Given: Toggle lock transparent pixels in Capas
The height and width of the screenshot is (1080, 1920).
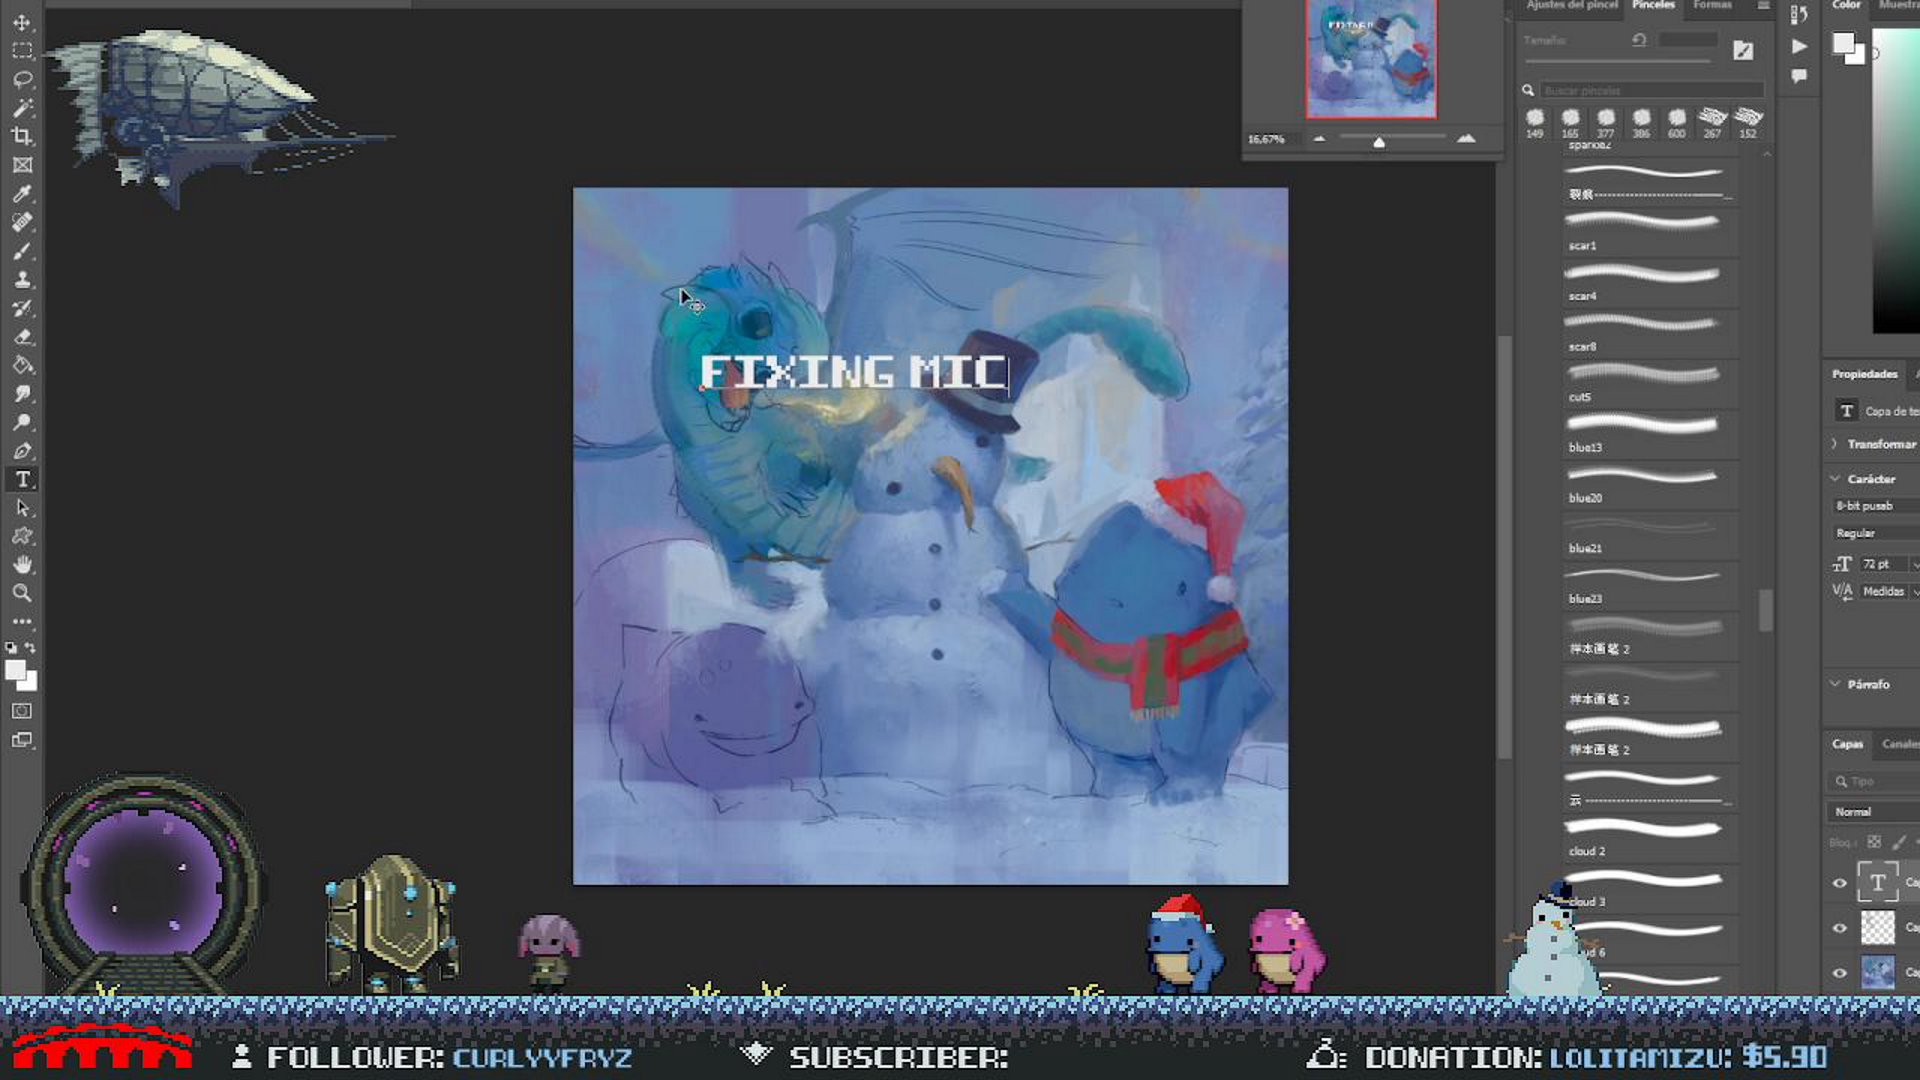Looking at the screenshot, I should coord(1874,842).
